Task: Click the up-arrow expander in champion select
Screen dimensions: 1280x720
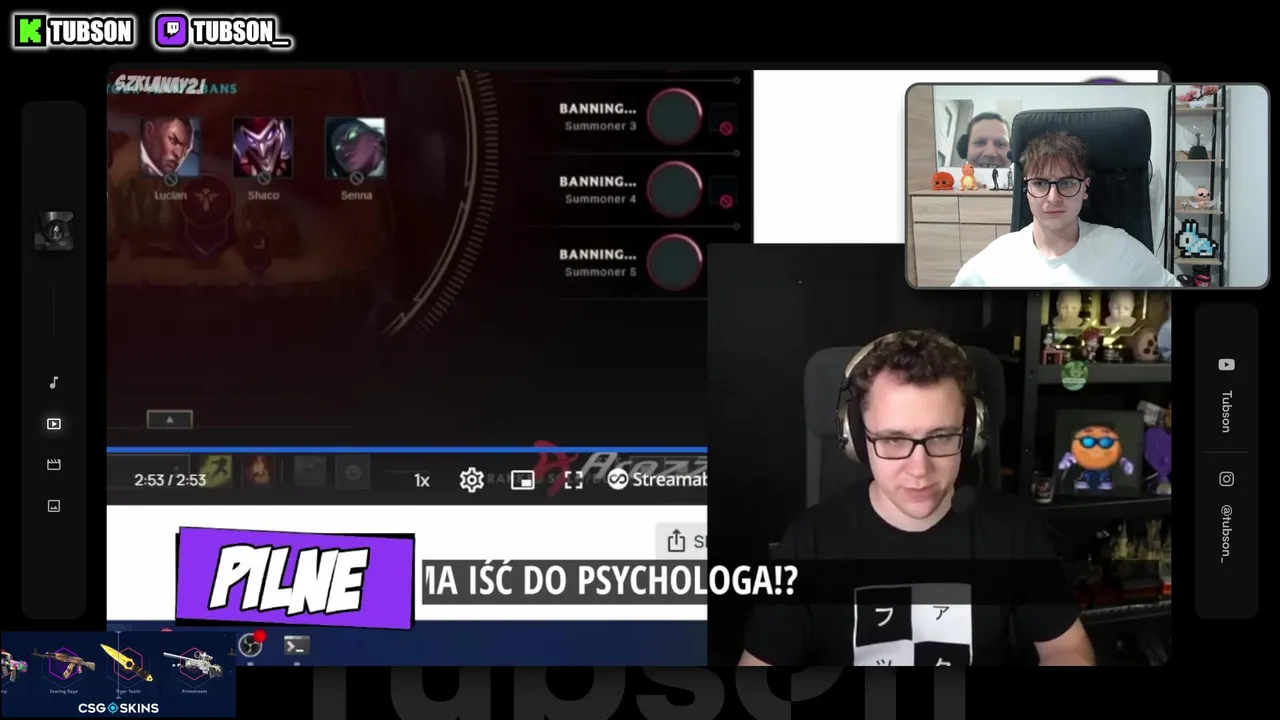Action: [x=170, y=420]
